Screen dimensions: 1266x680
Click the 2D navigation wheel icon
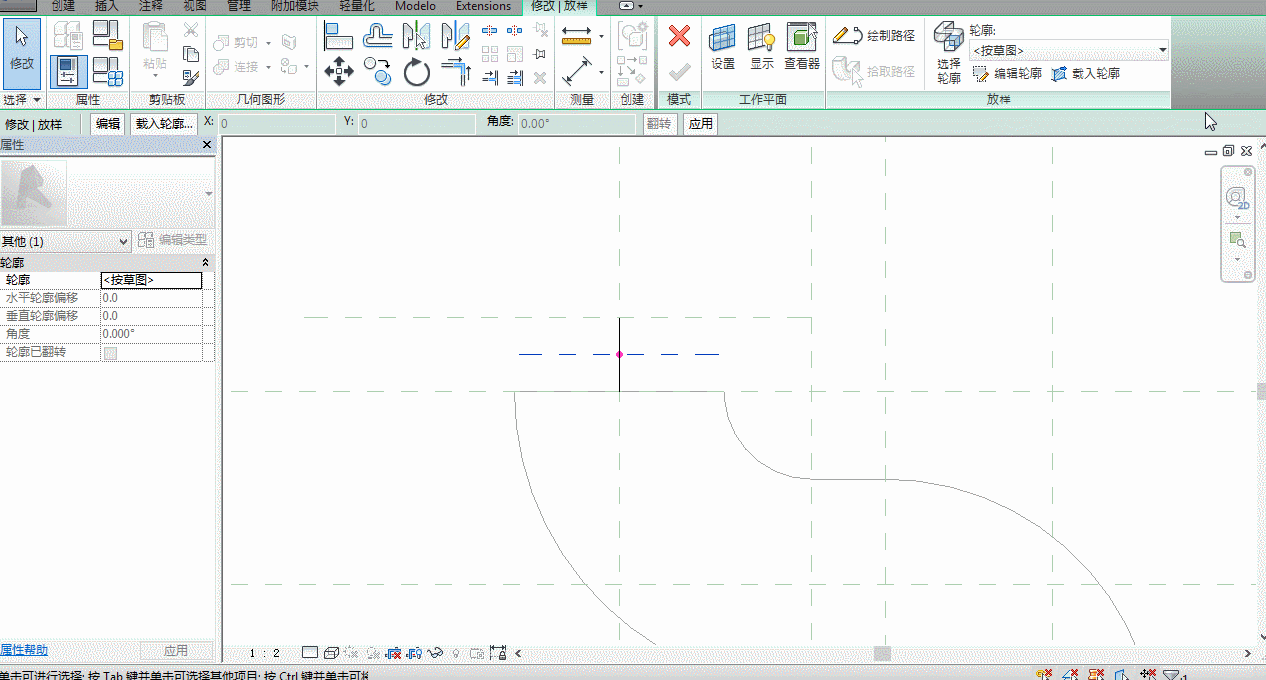pos(1237,197)
